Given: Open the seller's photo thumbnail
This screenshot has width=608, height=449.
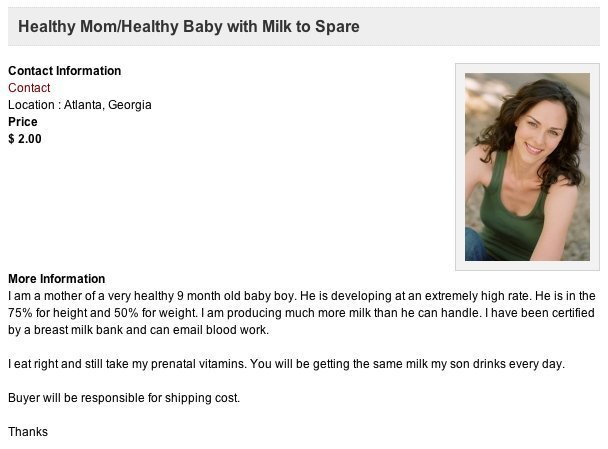Looking at the screenshot, I should tap(527, 167).
